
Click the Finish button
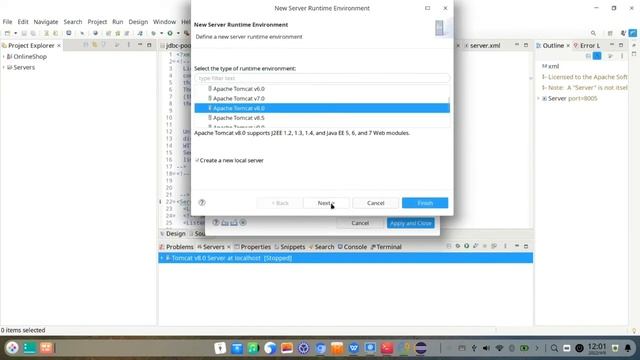coord(425,203)
